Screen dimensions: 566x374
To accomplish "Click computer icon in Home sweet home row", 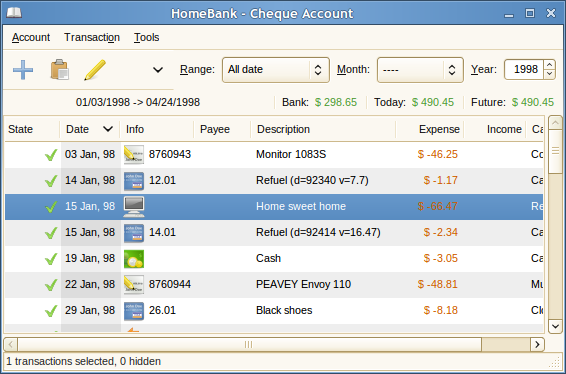I will click(134, 207).
